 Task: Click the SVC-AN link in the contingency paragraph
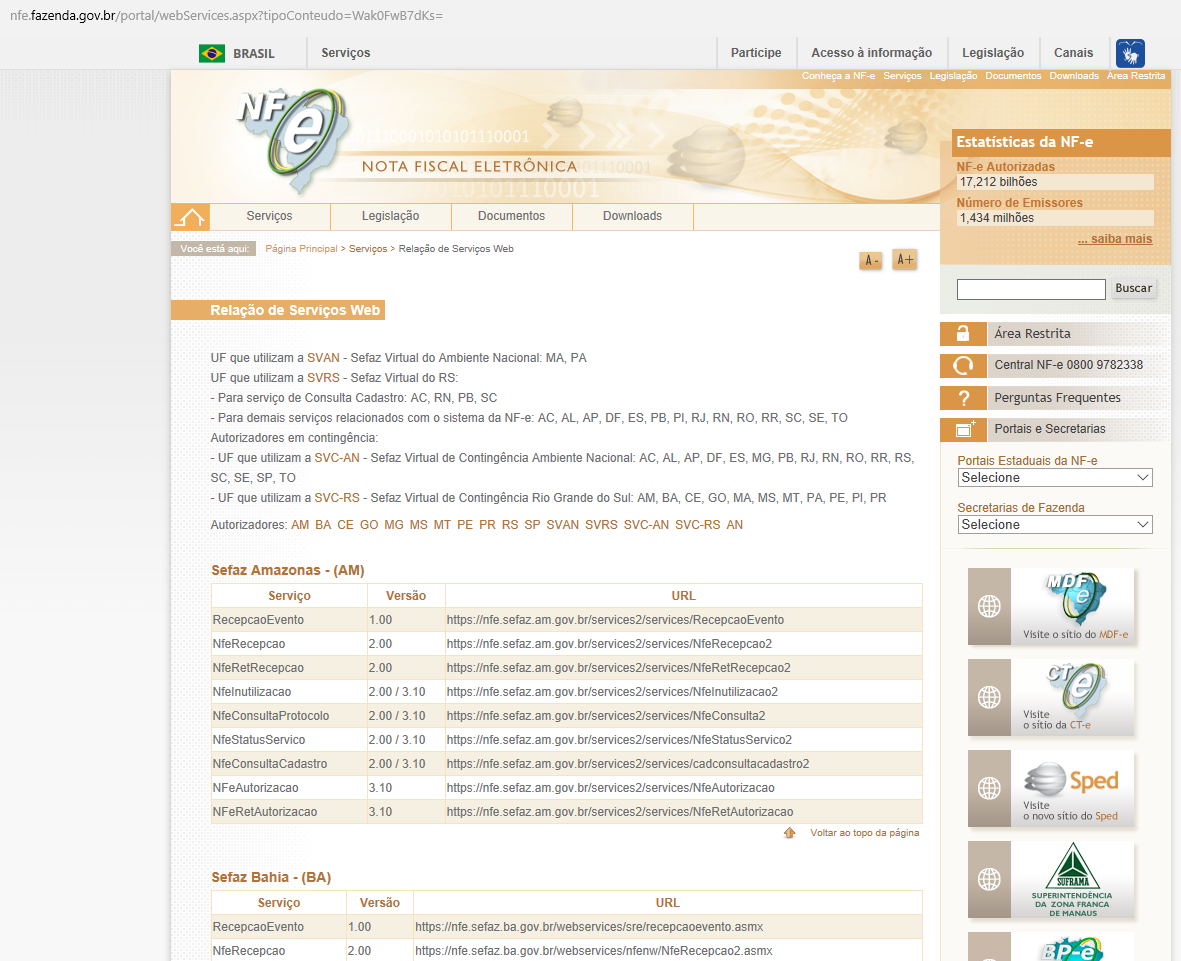[337, 458]
